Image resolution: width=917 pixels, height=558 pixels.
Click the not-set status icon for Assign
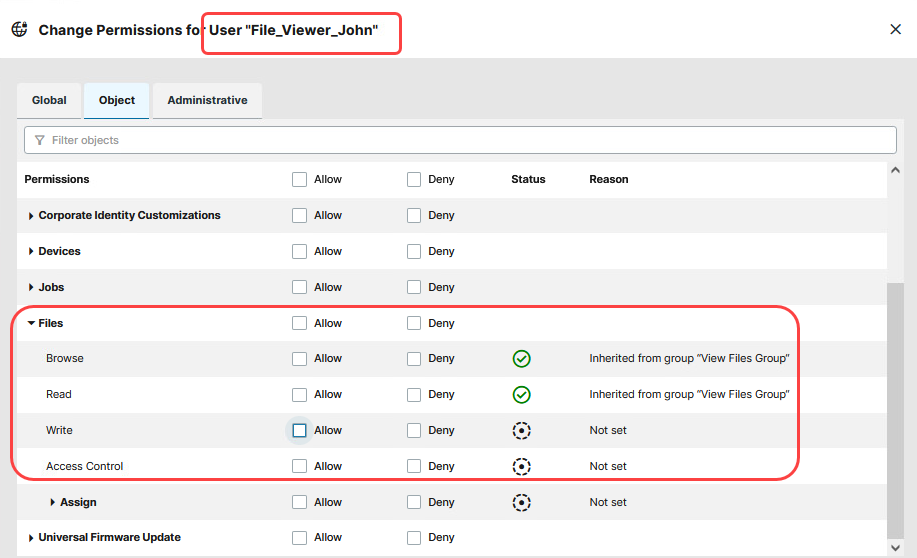coord(521,503)
